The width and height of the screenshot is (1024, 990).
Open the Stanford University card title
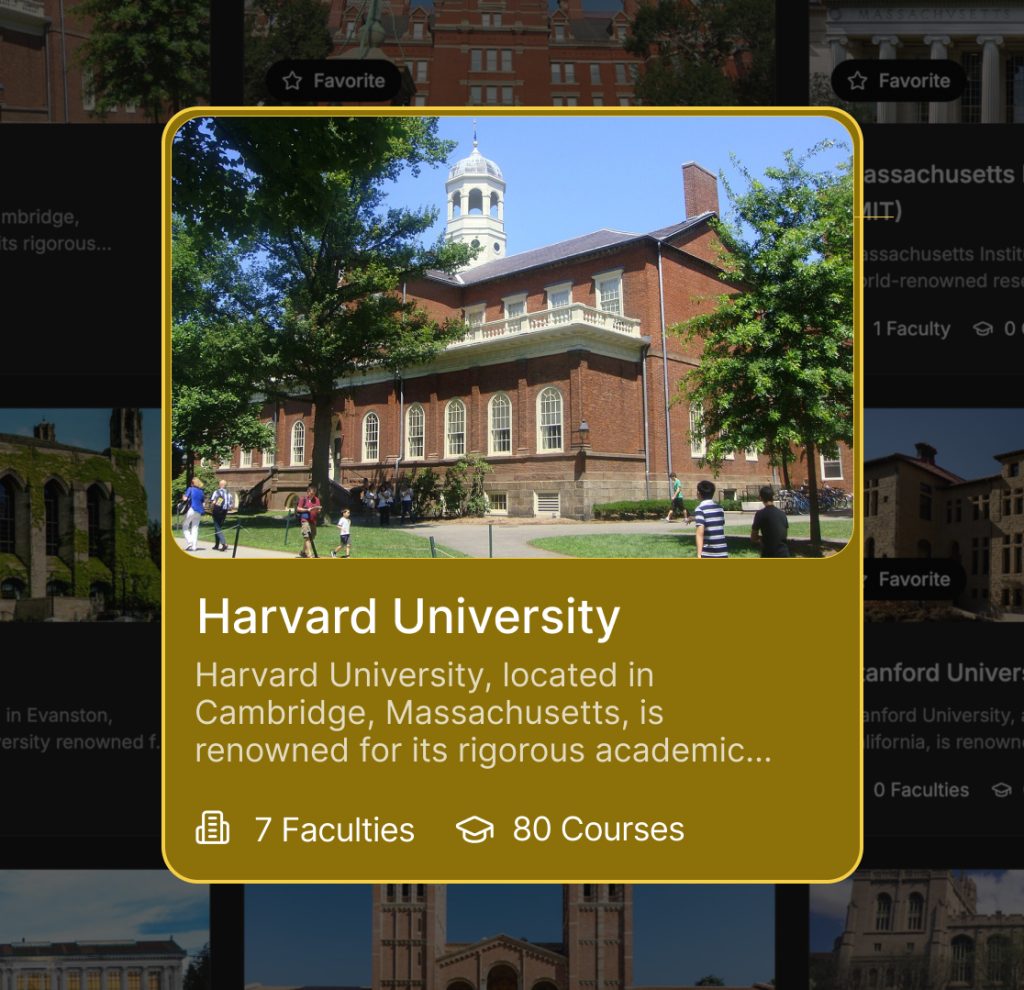pos(944,673)
